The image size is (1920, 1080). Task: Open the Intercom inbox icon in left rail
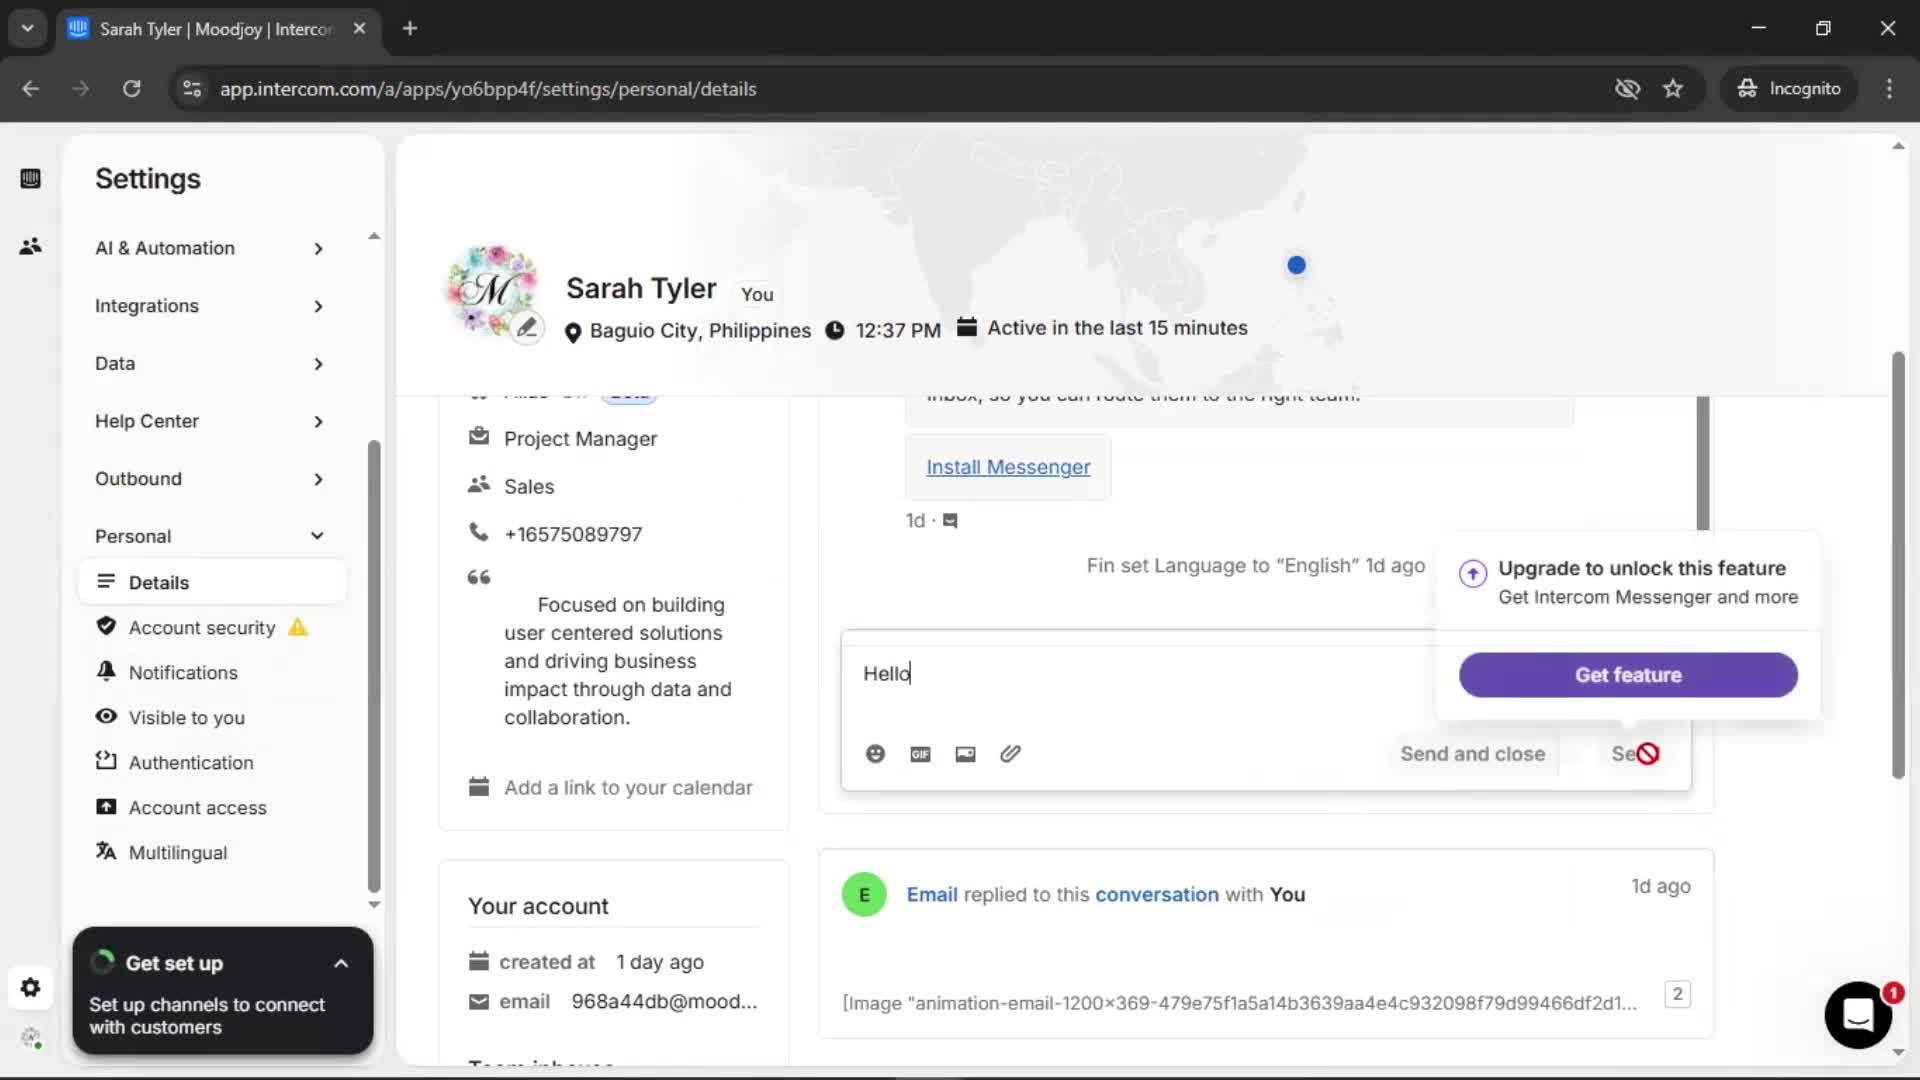(31, 179)
